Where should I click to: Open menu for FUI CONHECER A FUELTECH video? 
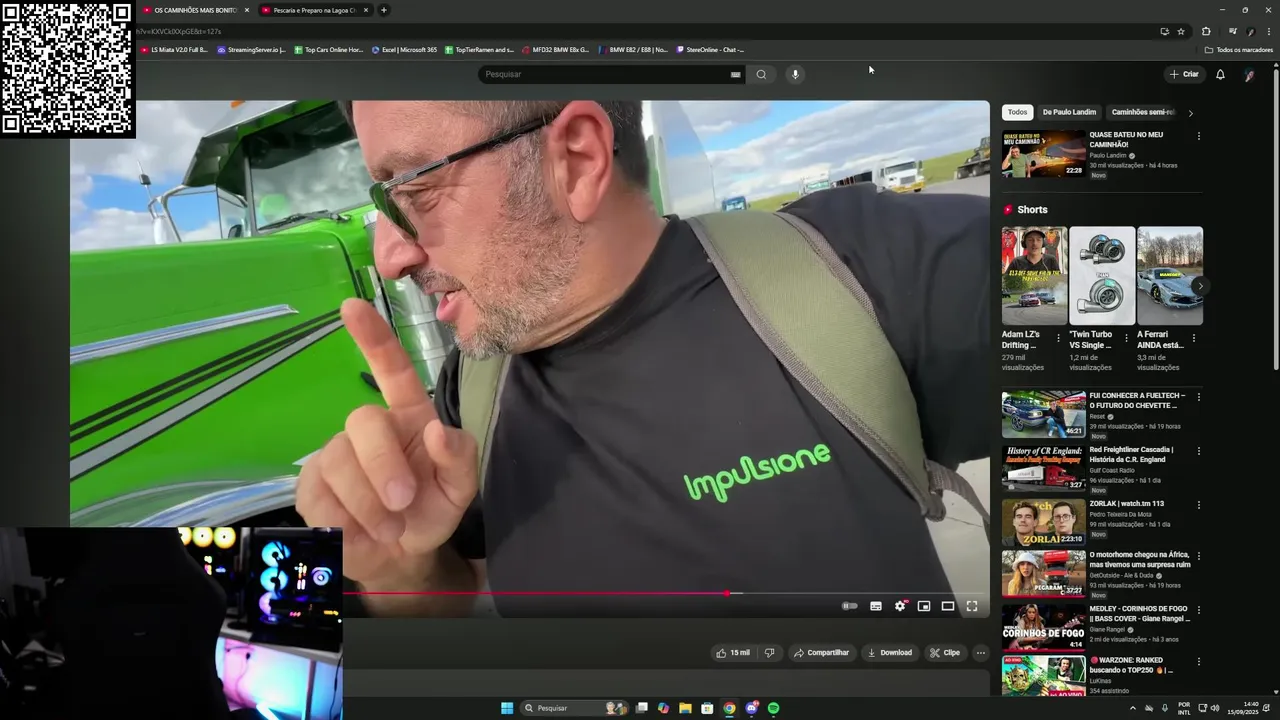(1199, 397)
